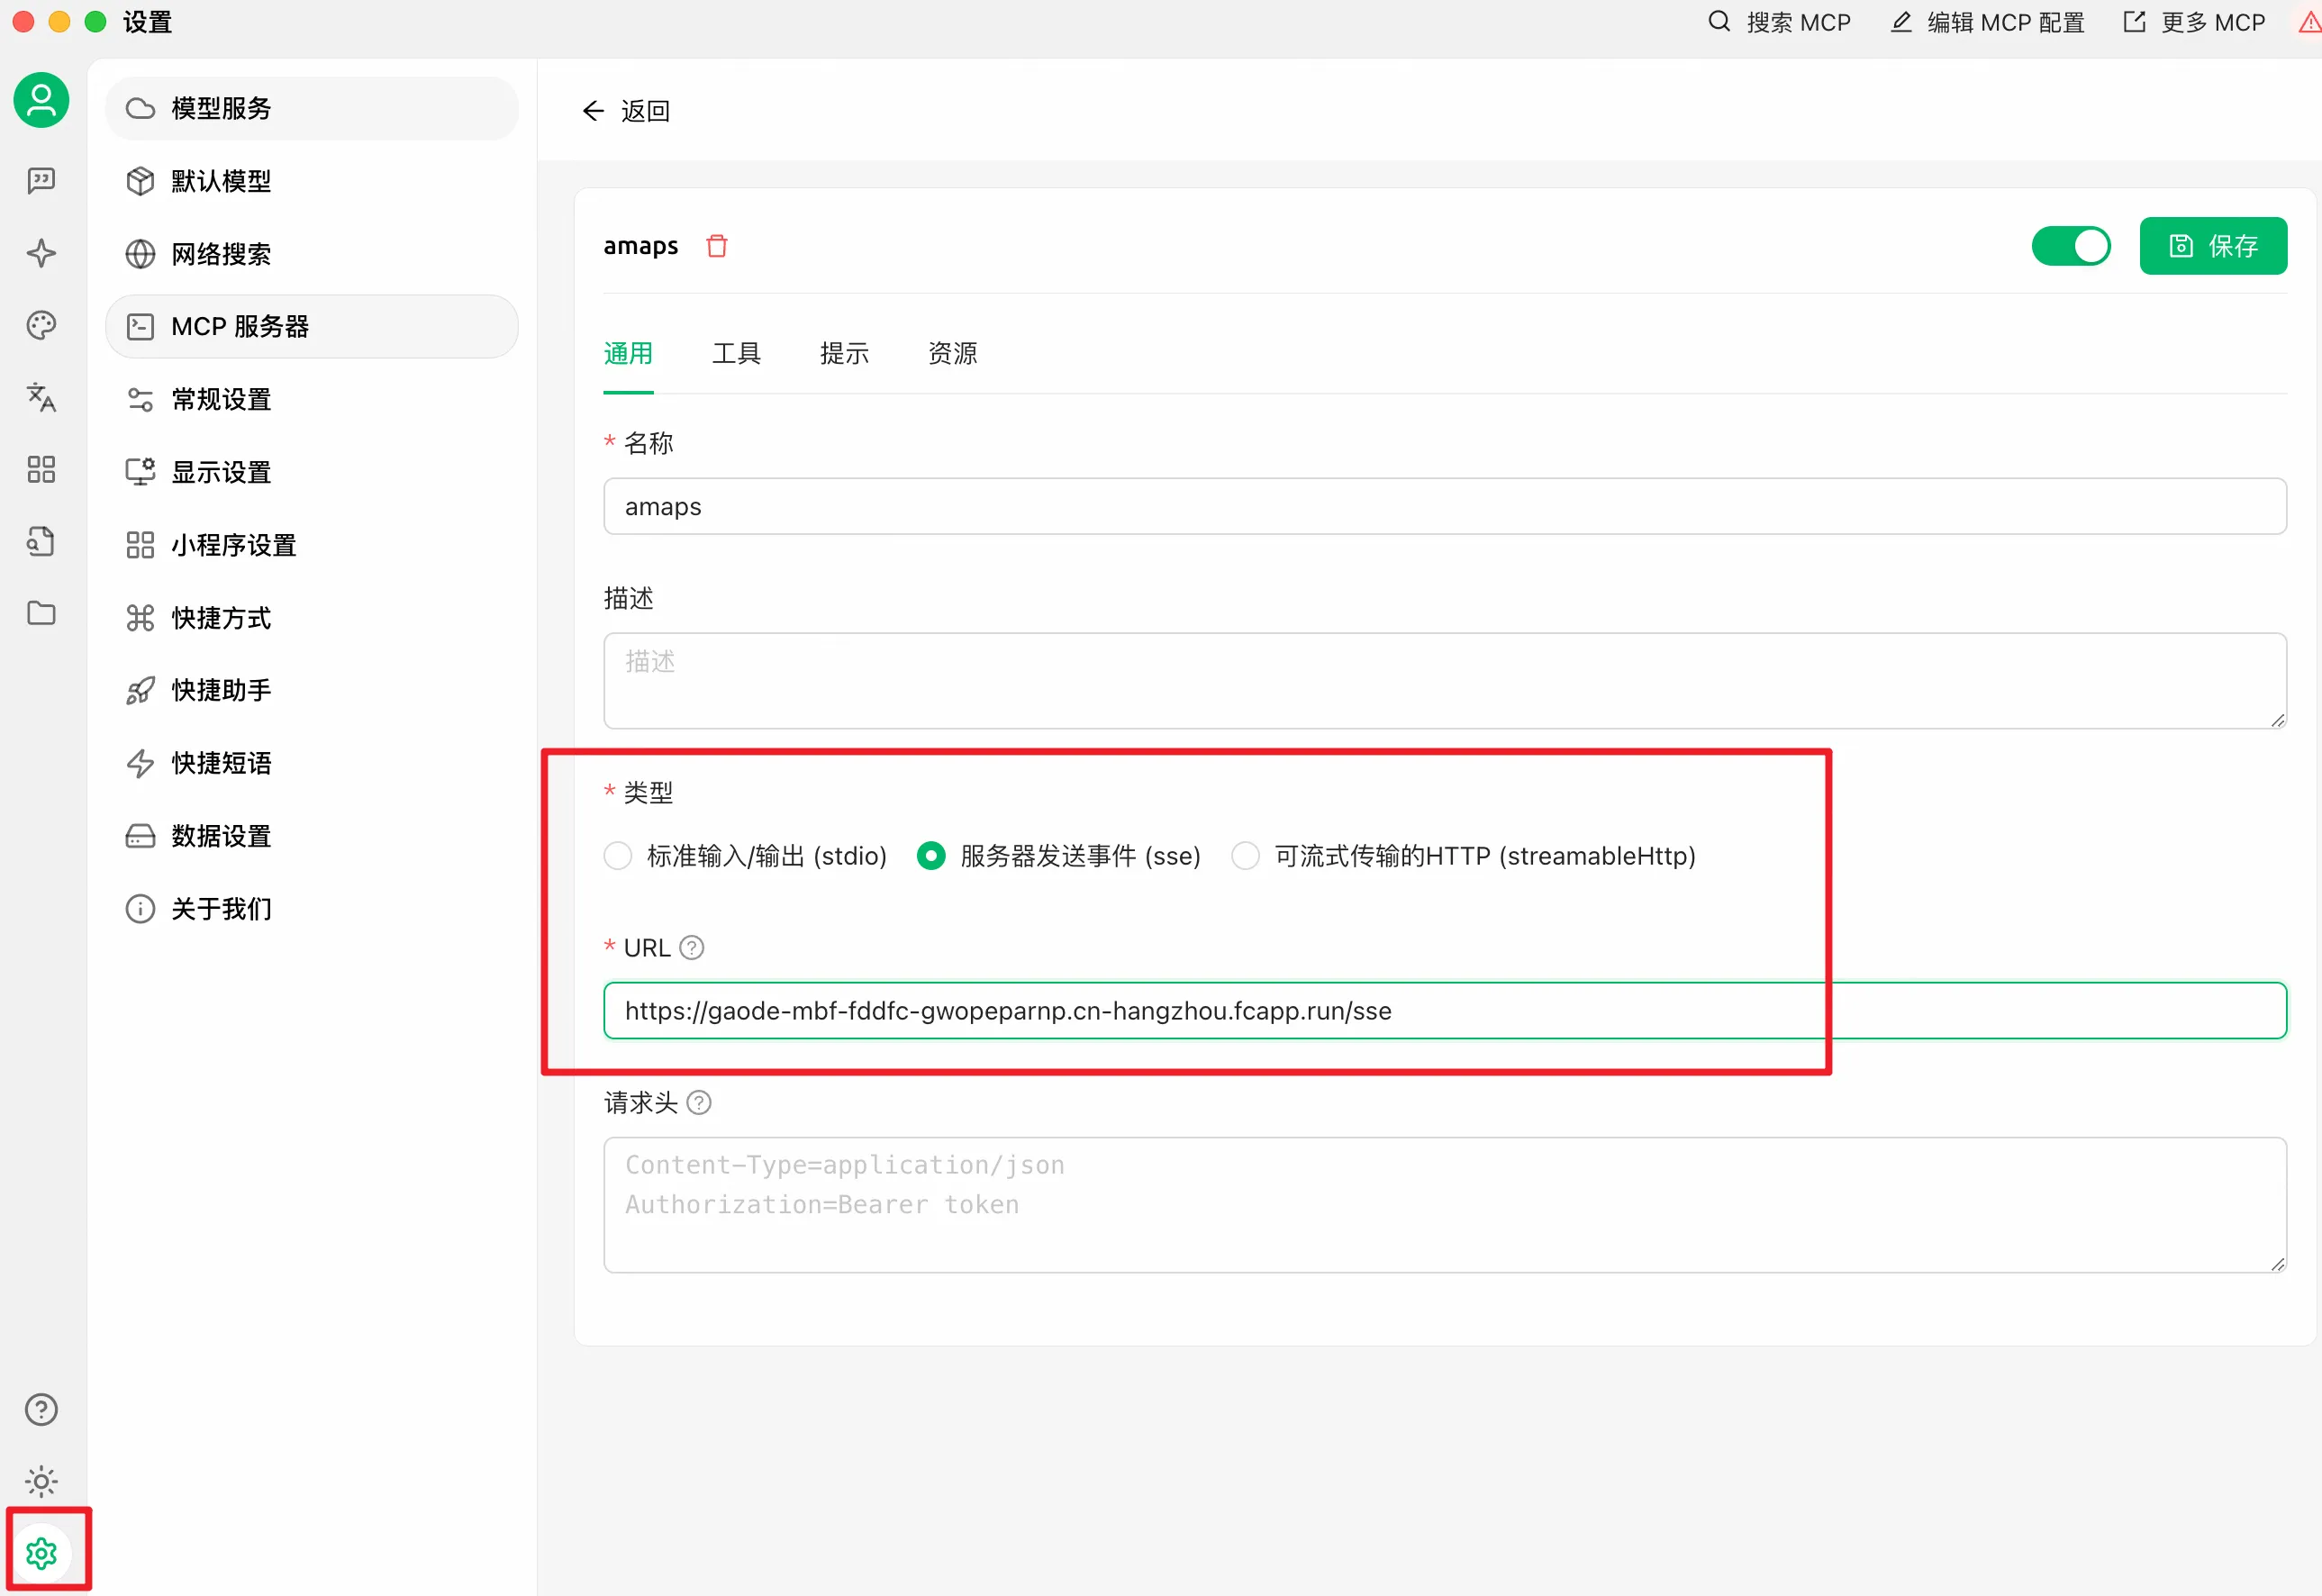The width and height of the screenshot is (2322, 1596).
Task: Open 搜索 MCP search
Action: (1779, 21)
